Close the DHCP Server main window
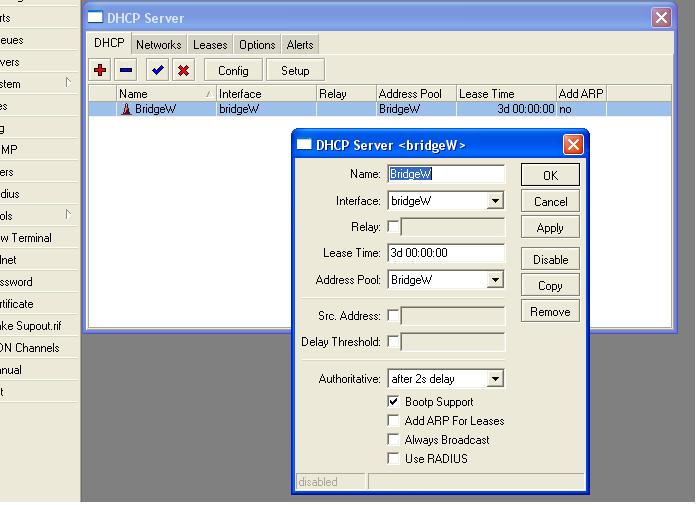 point(661,17)
